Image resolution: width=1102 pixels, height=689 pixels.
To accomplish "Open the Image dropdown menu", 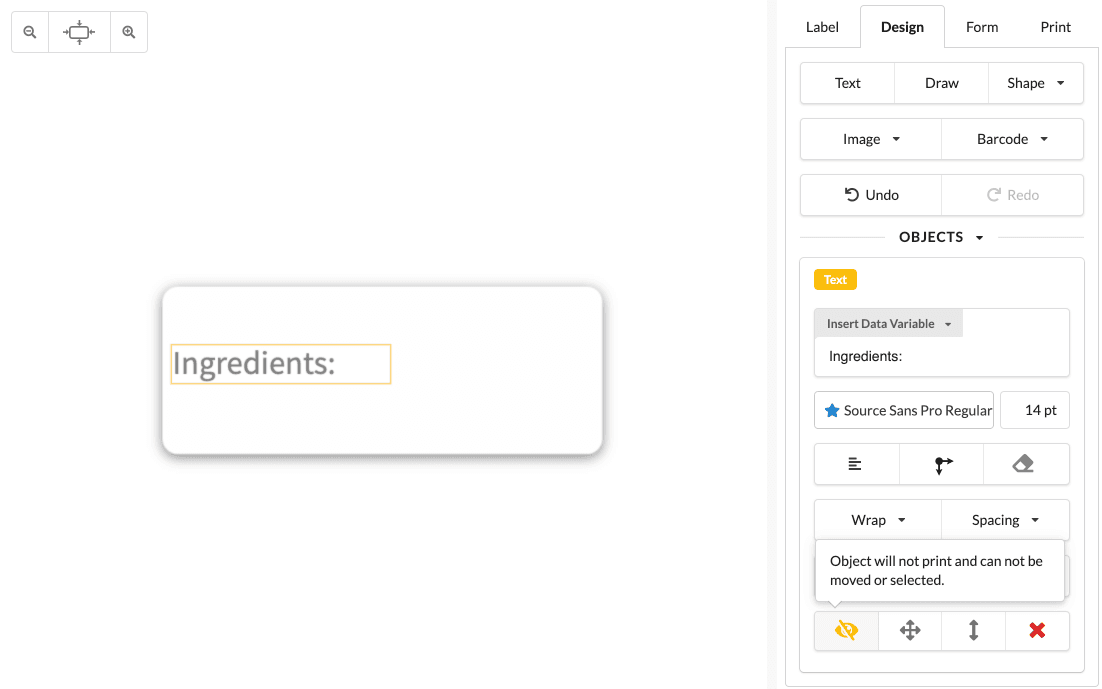I will click(871, 139).
